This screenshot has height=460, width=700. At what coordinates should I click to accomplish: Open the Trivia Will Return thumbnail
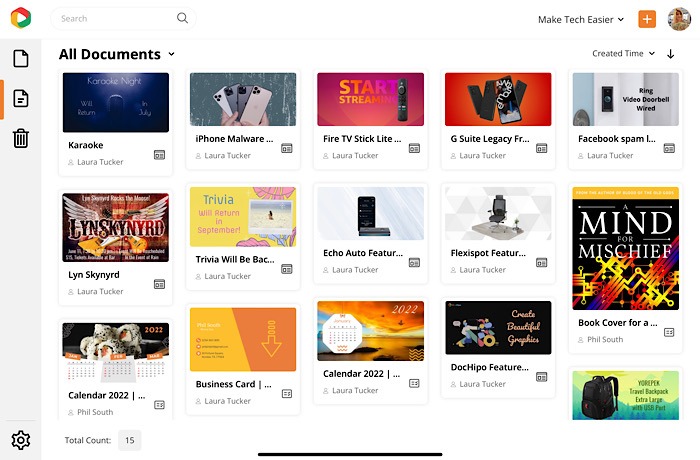click(x=243, y=217)
